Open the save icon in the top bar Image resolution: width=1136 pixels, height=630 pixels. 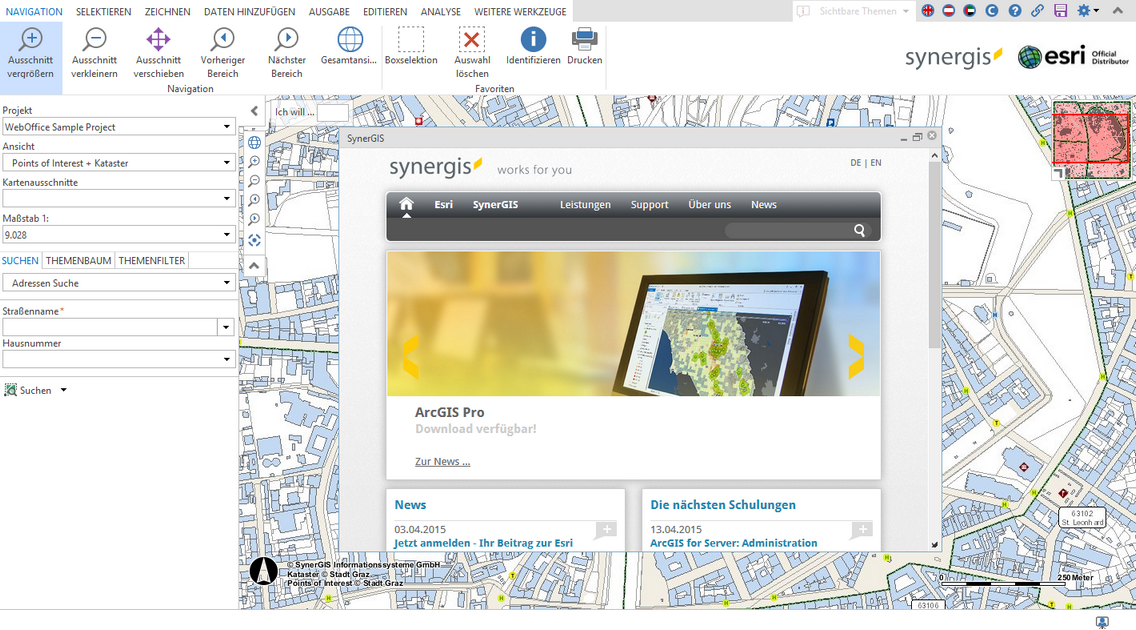point(1060,10)
